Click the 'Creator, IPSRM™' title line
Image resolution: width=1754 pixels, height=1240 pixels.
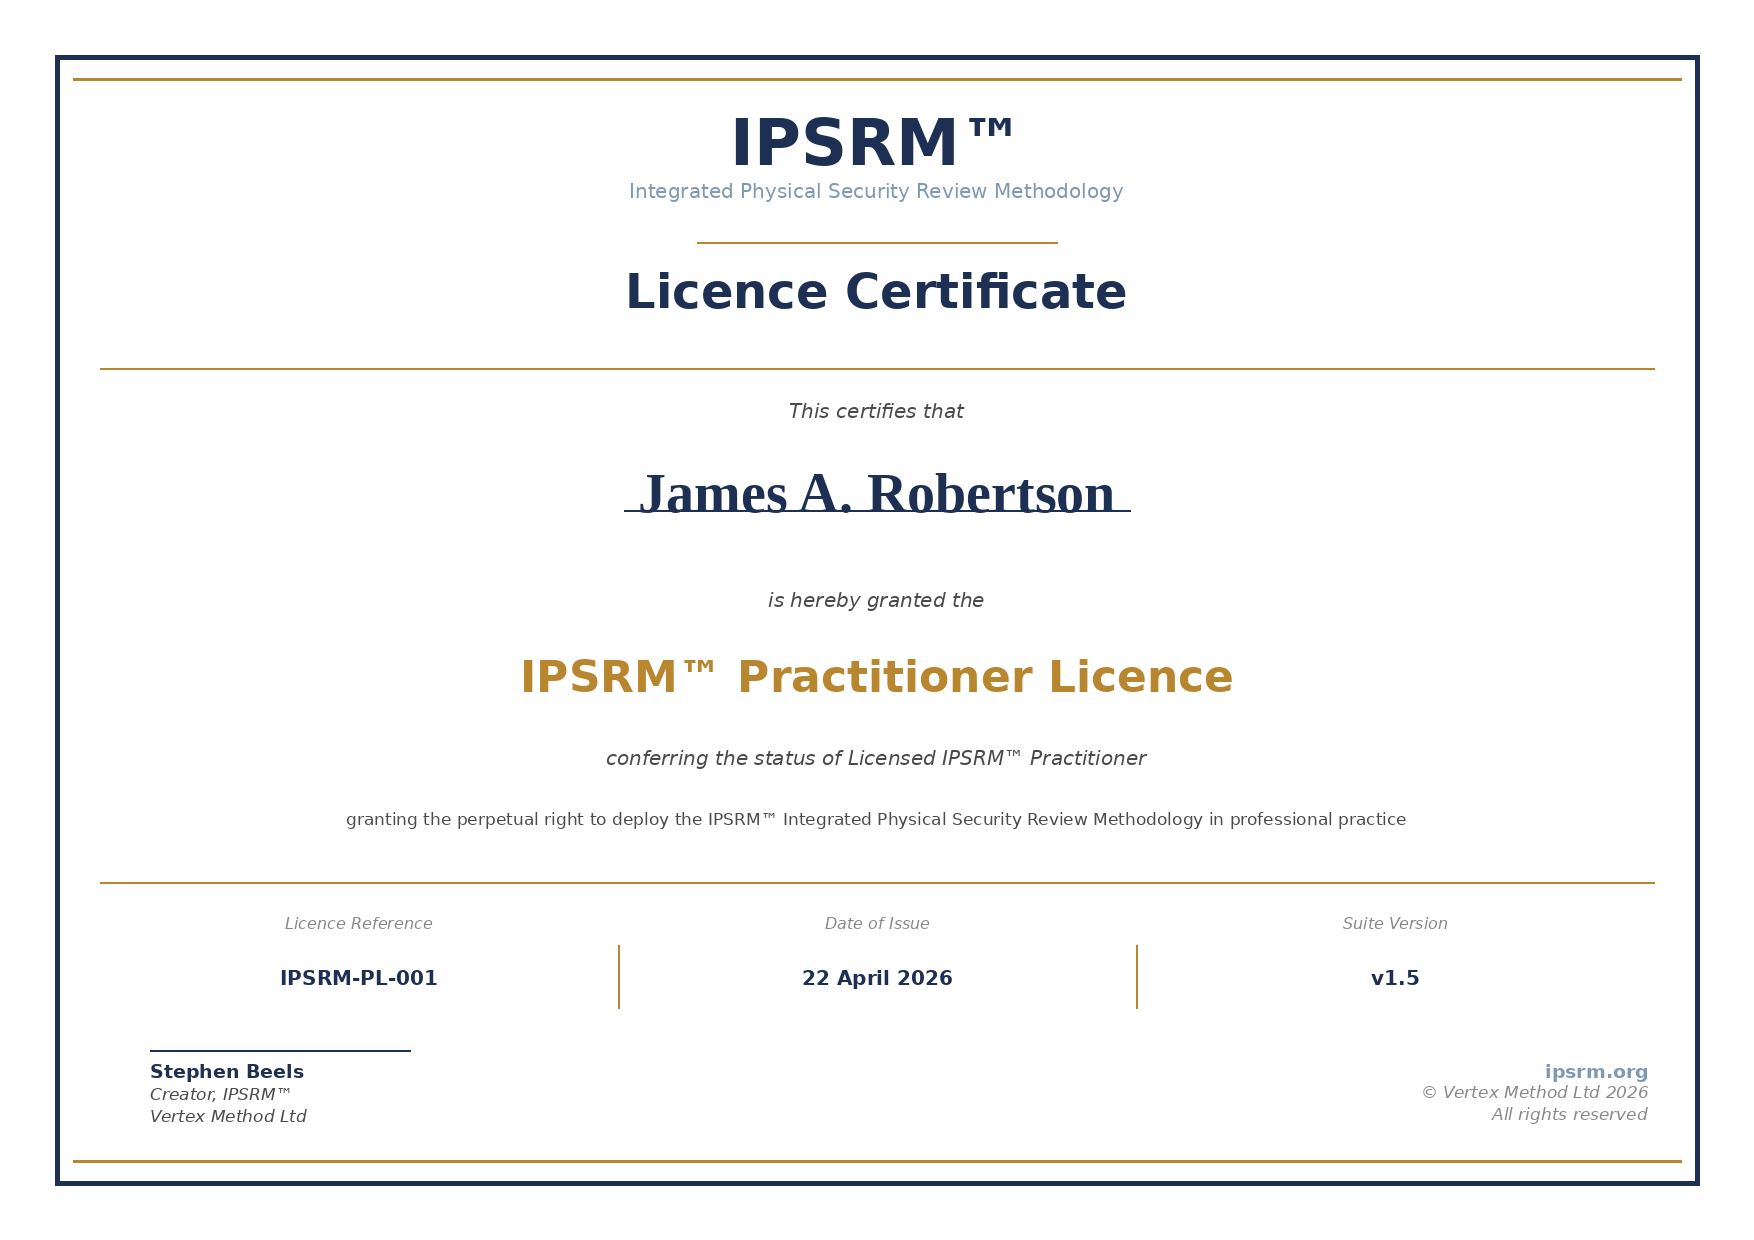coord(221,1095)
